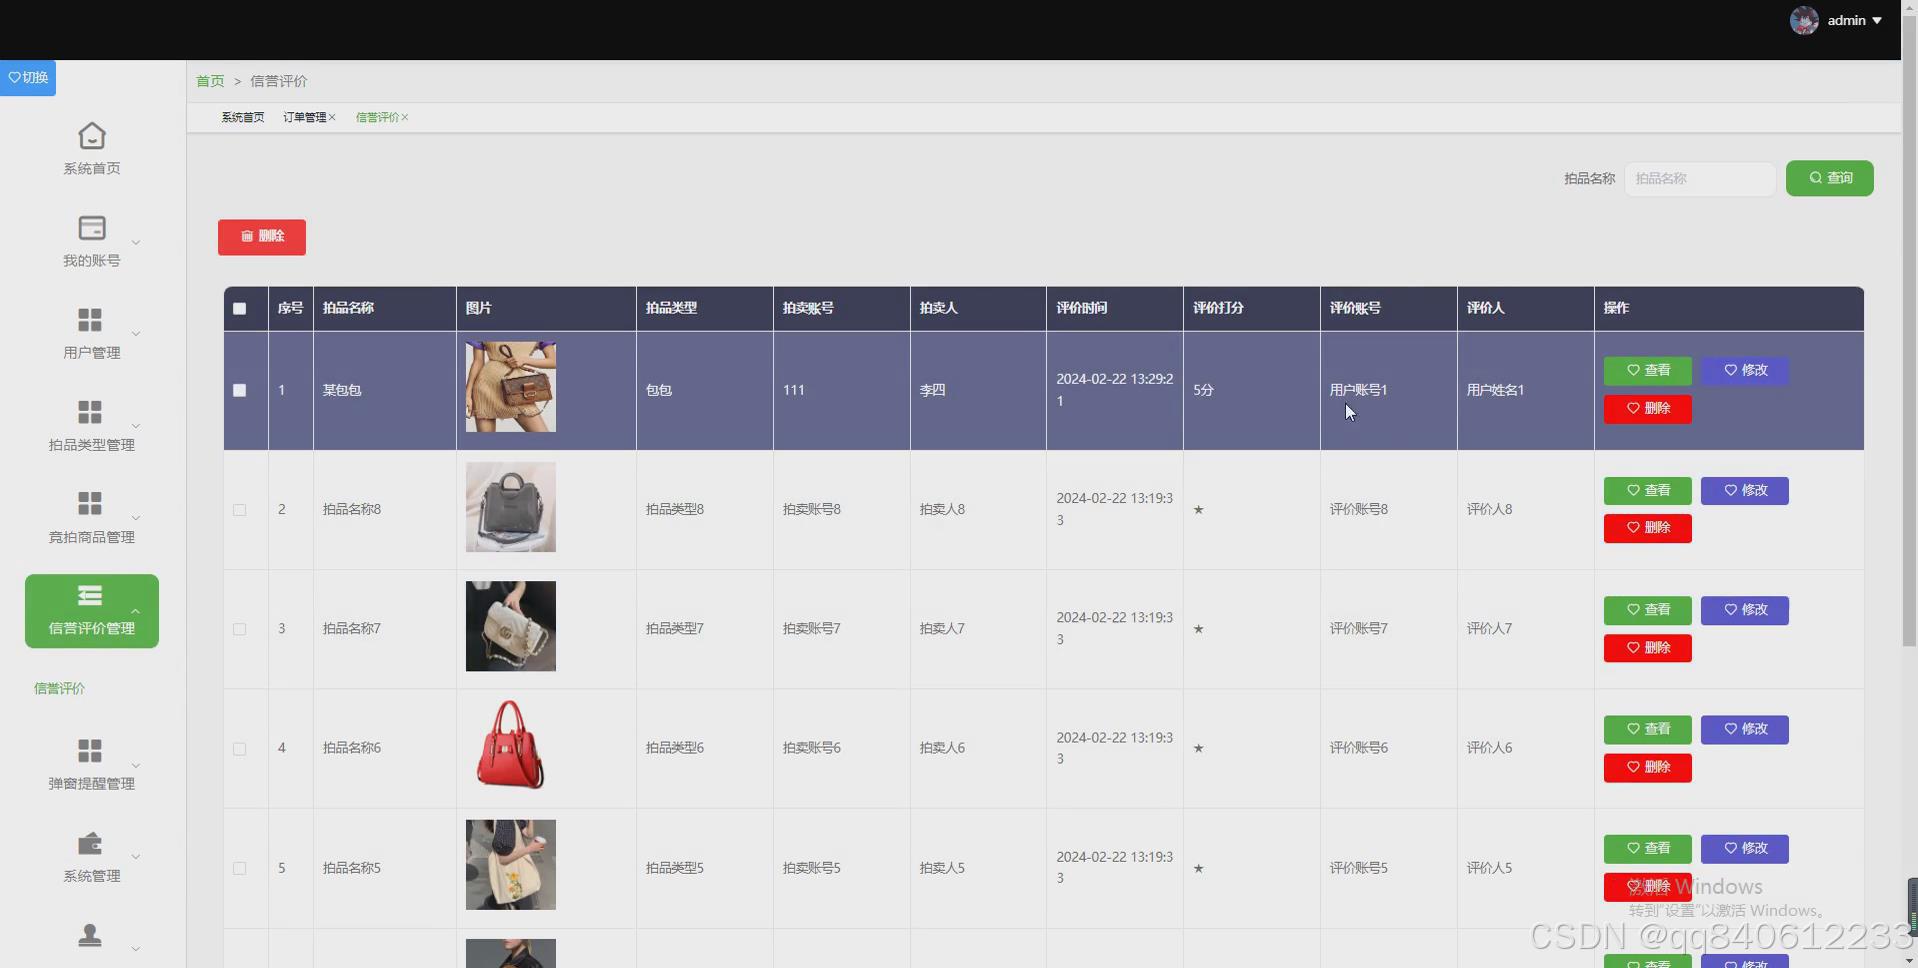The height and width of the screenshot is (968, 1918).
Task: Expand 我的账号 submenu chevron
Action: pos(136,242)
